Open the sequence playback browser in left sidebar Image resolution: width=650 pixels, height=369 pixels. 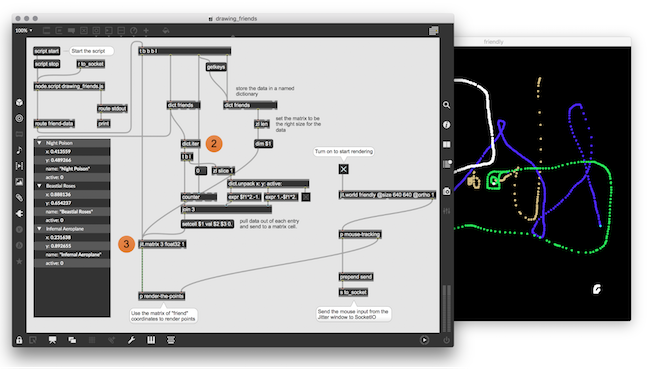tap(19, 166)
